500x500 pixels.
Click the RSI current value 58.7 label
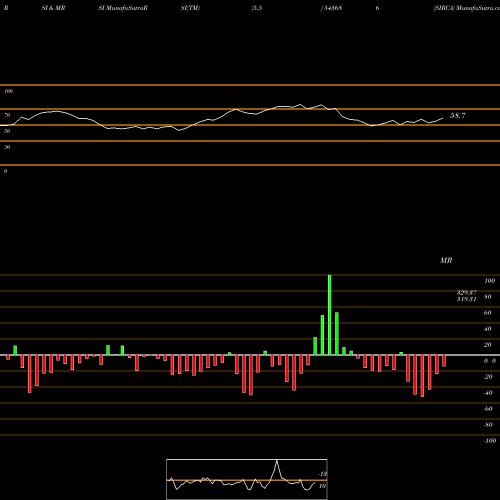click(x=458, y=116)
